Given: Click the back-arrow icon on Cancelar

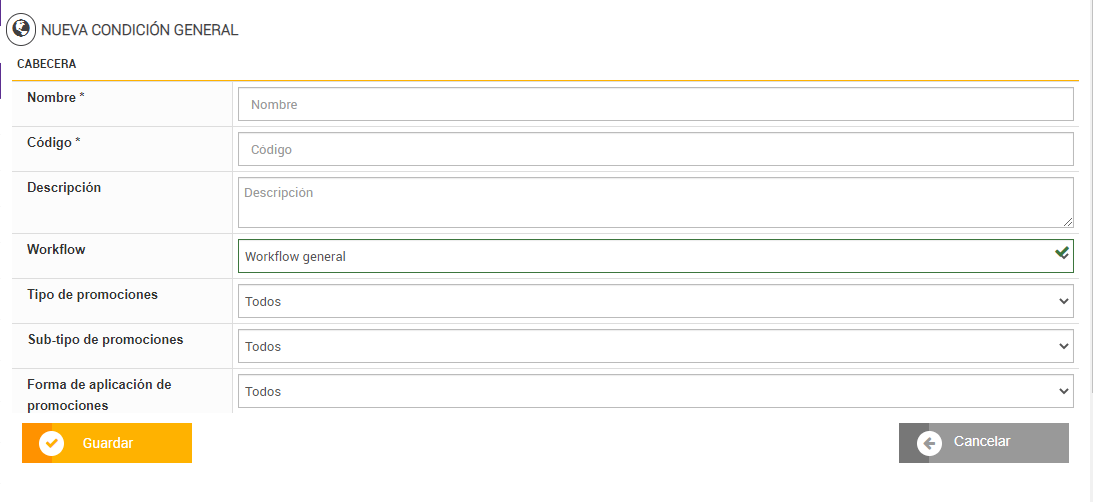Looking at the screenshot, I should [x=929, y=443].
